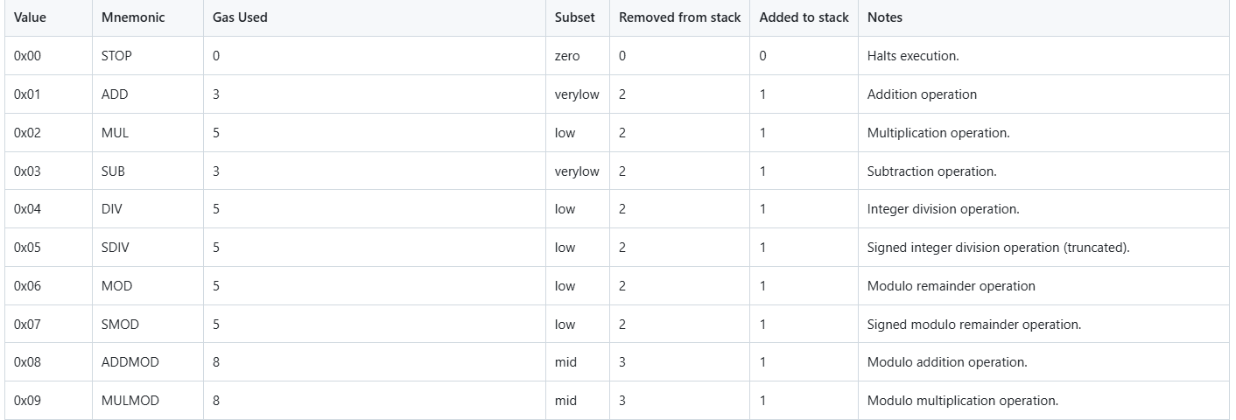Viewport: 1236px width, 420px height.
Task: Click the 'zero' subset cell
Action: coord(568,57)
